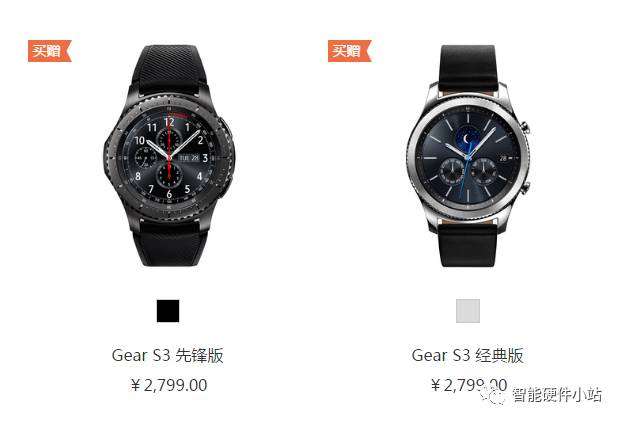Click the moon phase sub-dial on Classic watch
Viewport: 621px width, 422px height.
(468, 138)
